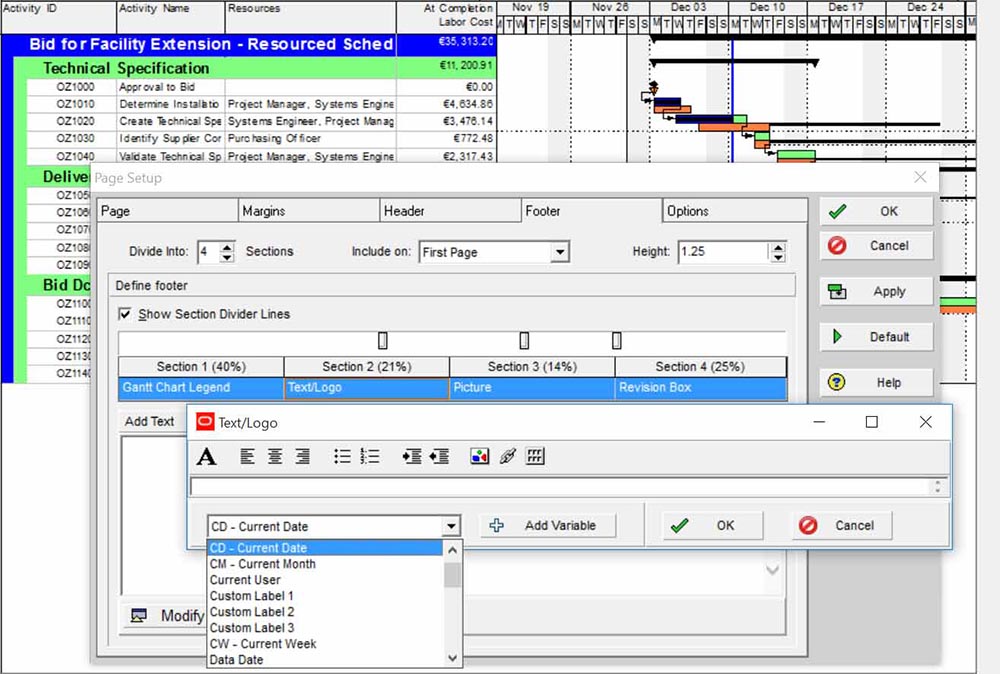Expand the CD - Current Date combo box
1000x674 pixels.
point(451,526)
